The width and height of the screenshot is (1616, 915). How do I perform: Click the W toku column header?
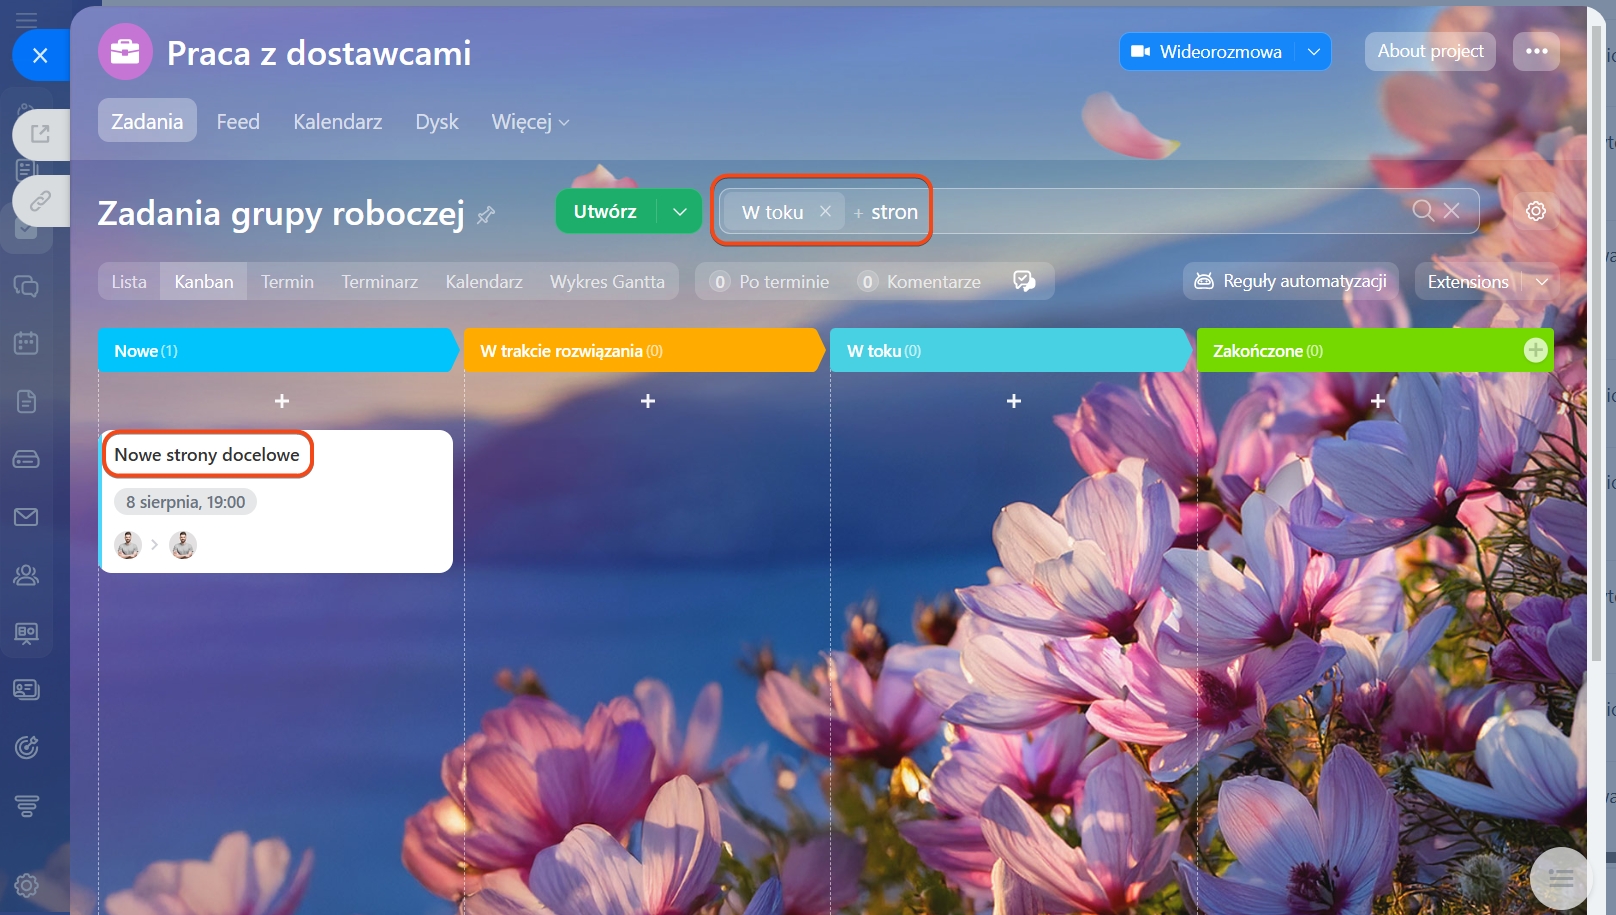(1009, 350)
